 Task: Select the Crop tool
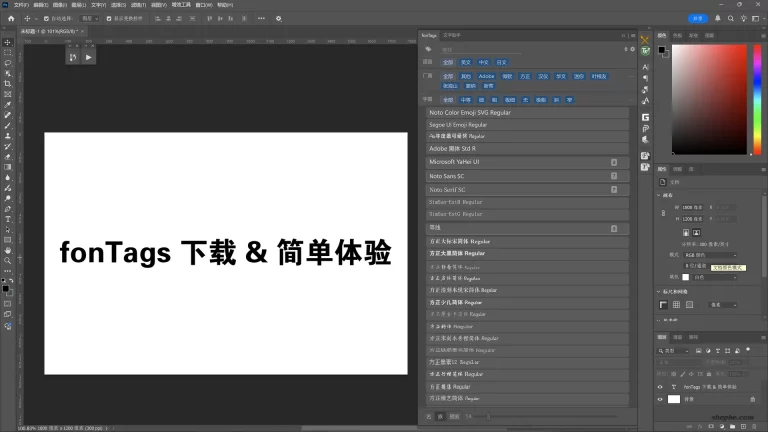click(x=7, y=83)
